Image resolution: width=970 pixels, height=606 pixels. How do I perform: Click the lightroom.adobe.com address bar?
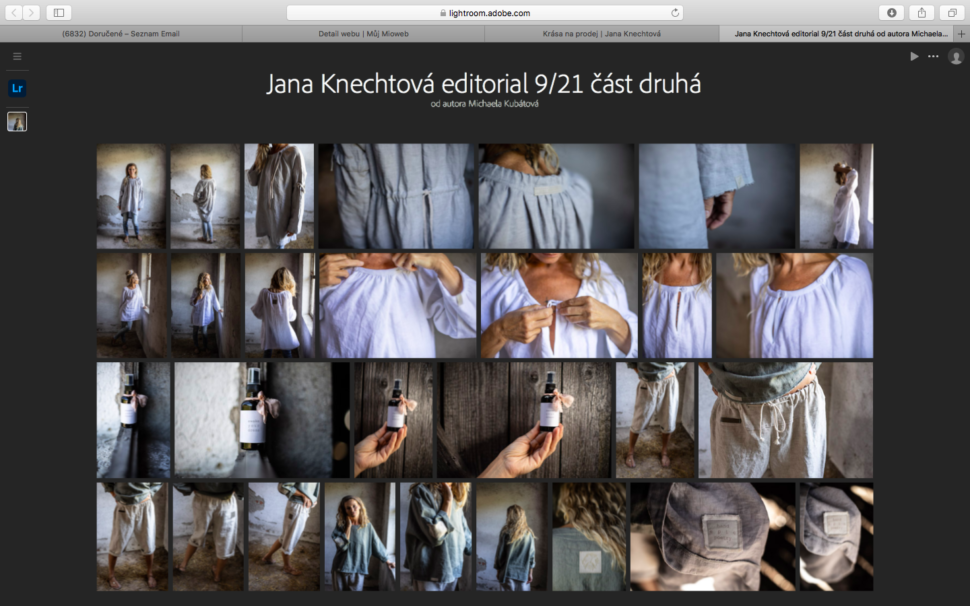pyautogui.click(x=485, y=13)
